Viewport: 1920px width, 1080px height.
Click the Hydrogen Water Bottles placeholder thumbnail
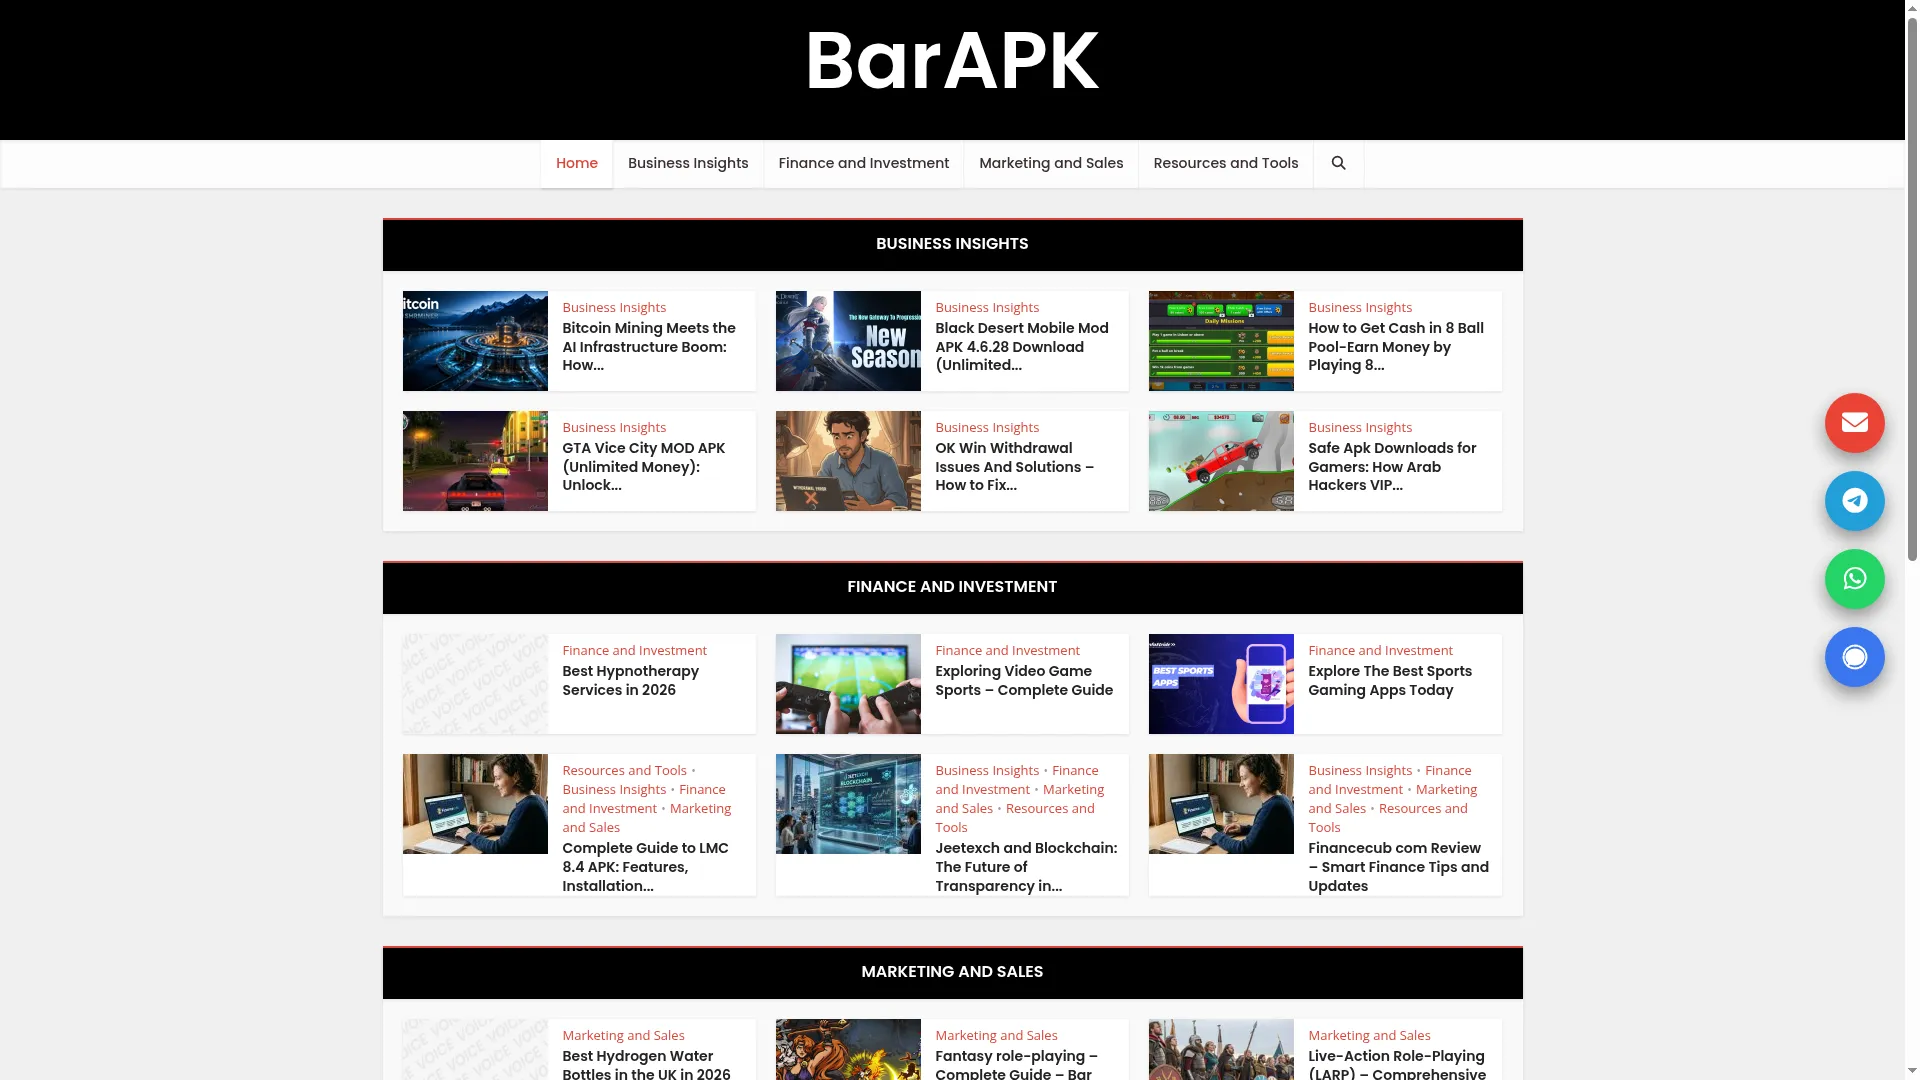pyautogui.click(x=475, y=1049)
